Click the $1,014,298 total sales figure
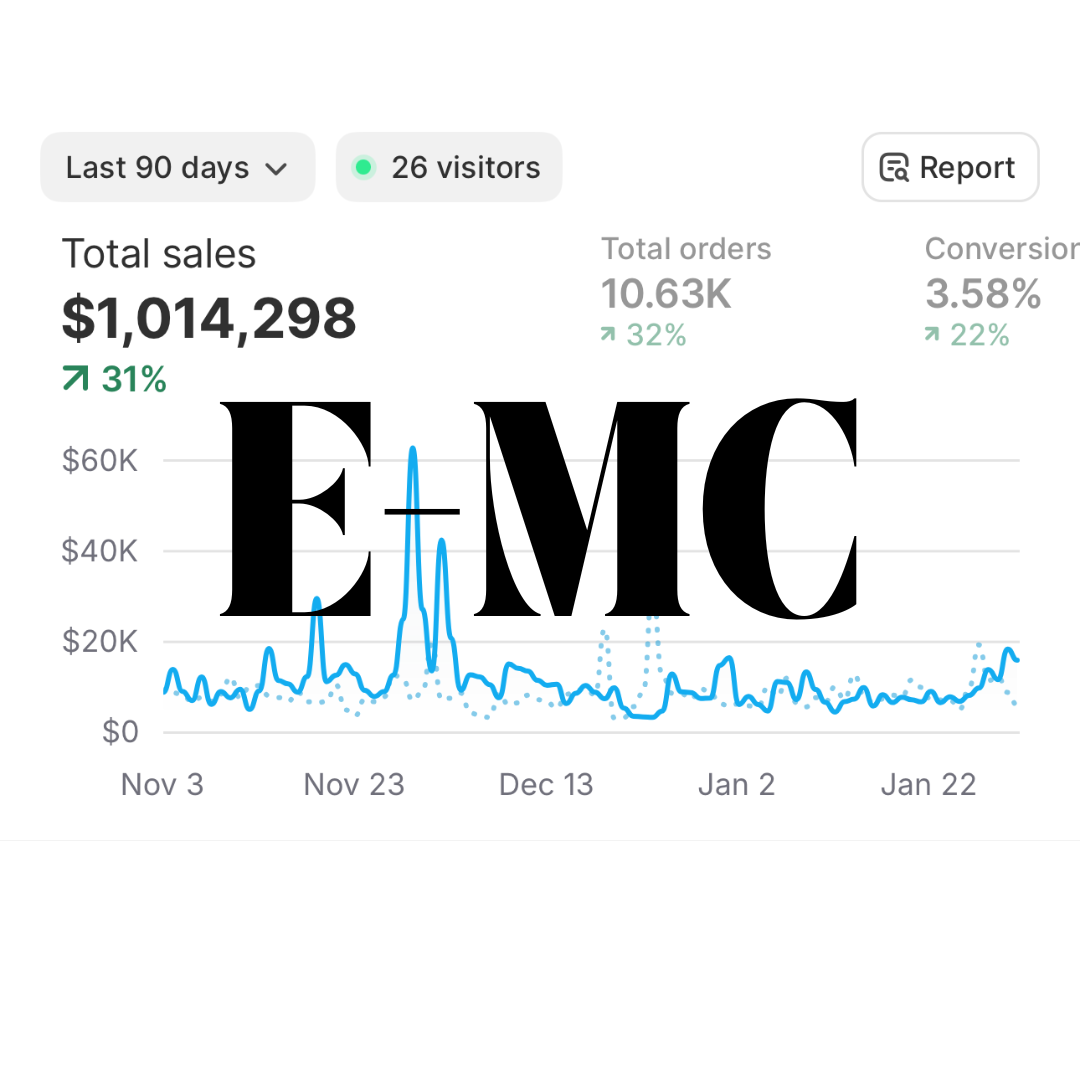The height and width of the screenshot is (1080, 1080). pyautogui.click(x=209, y=318)
